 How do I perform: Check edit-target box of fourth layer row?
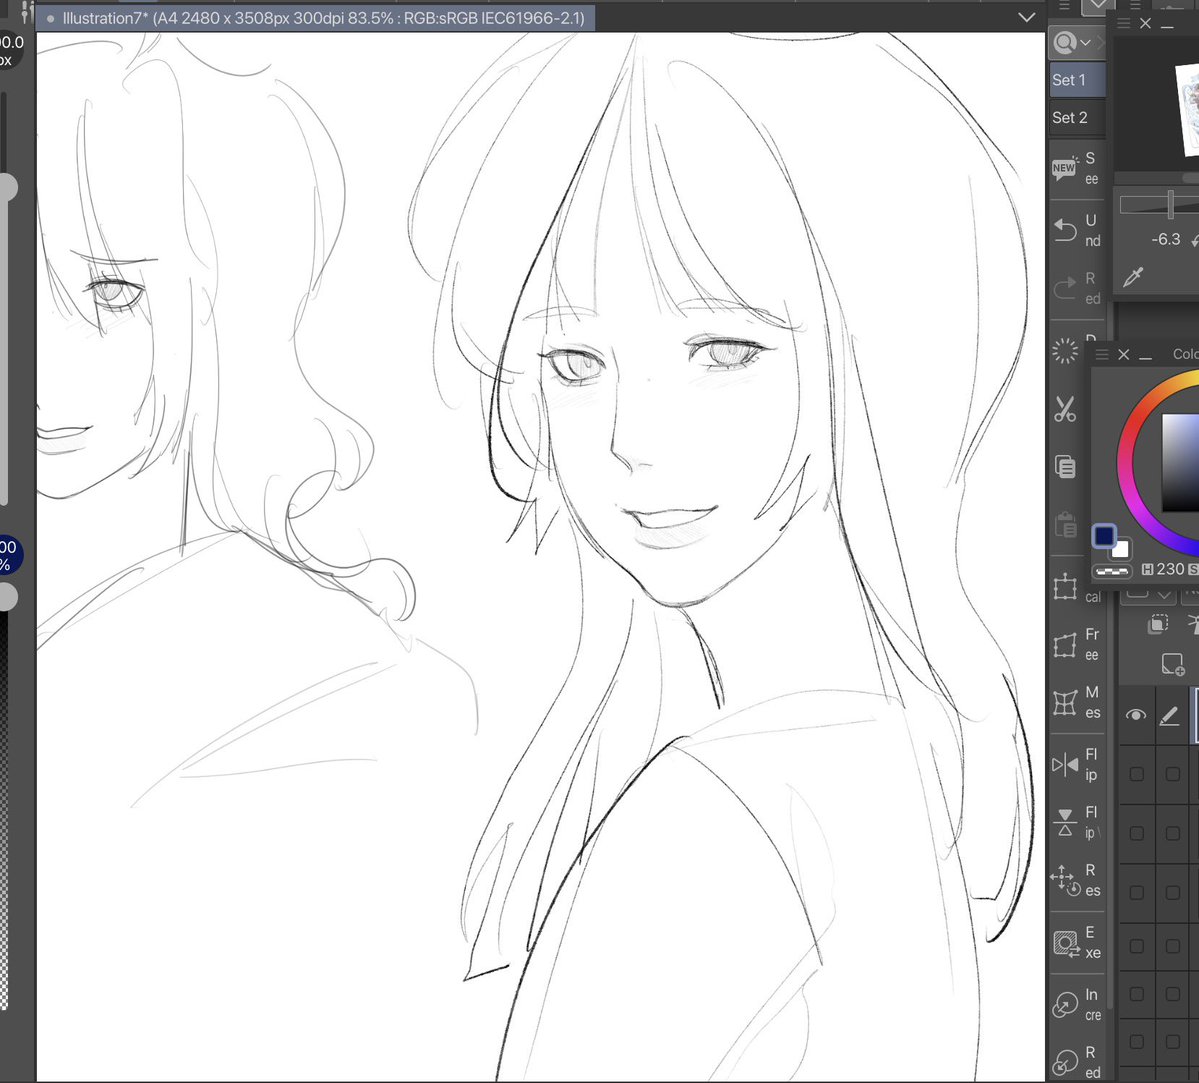(x=1172, y=893)
